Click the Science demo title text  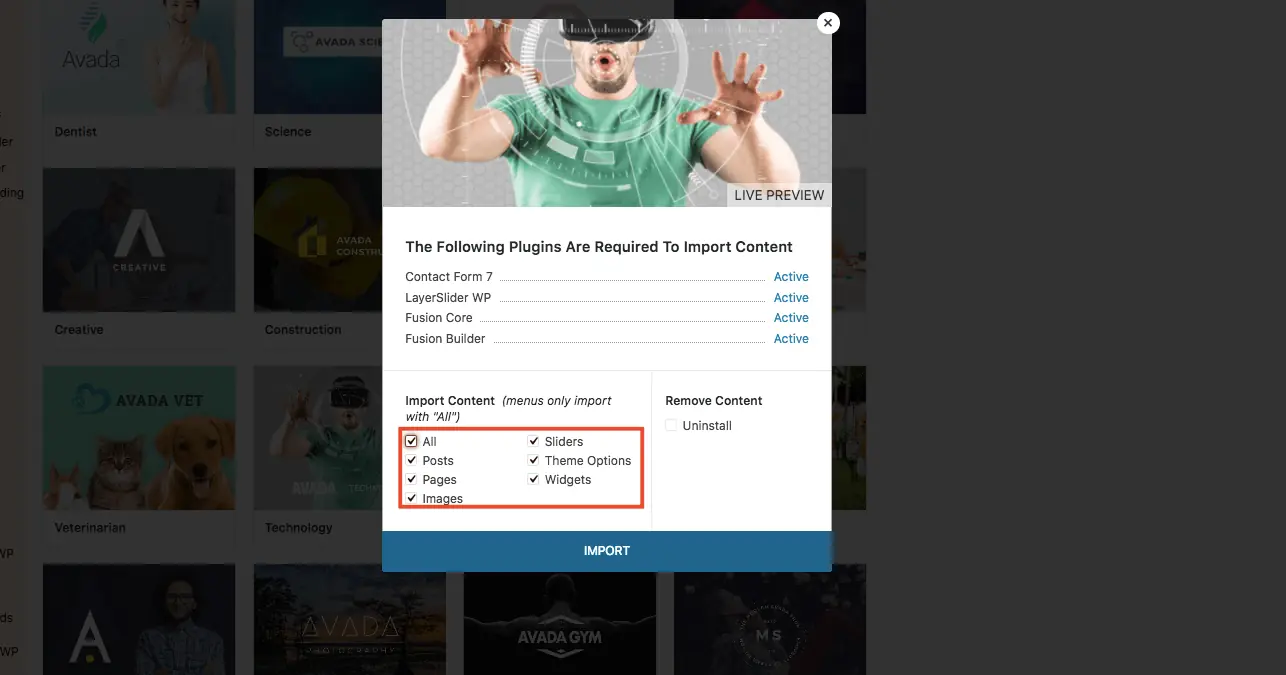(288, 132)
